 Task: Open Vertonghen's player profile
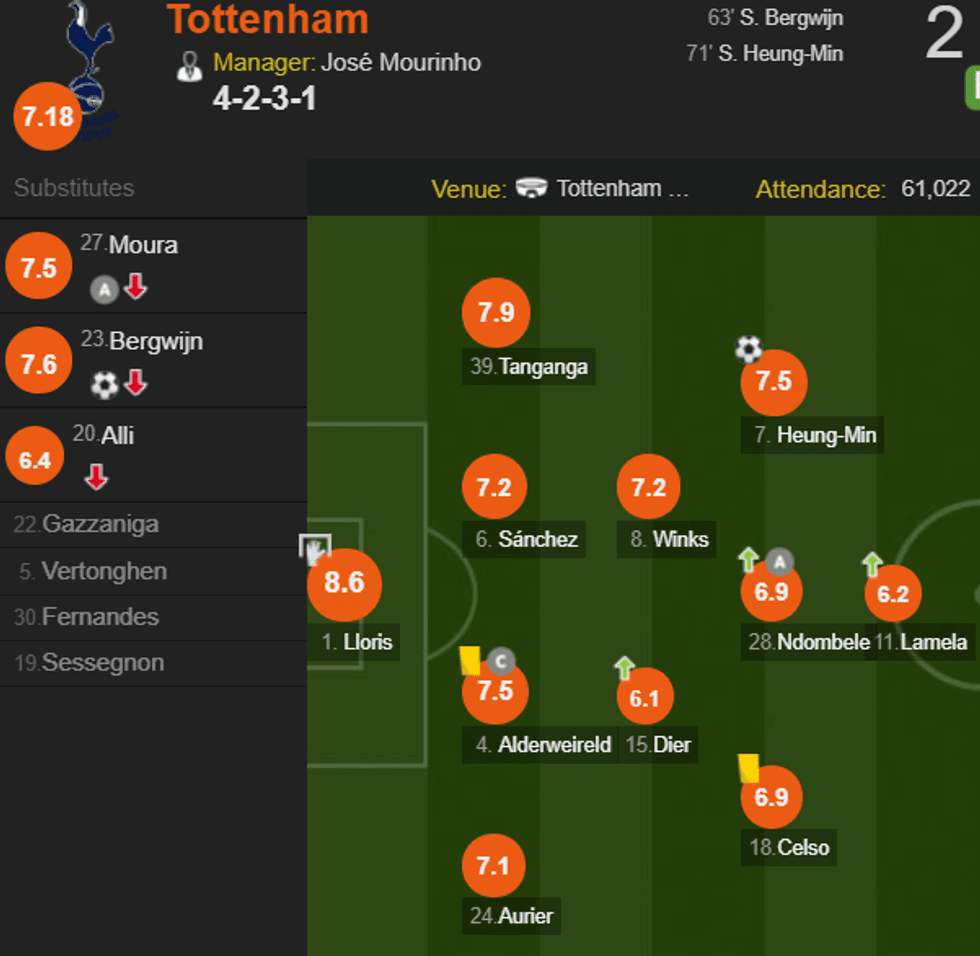[104, 571]
